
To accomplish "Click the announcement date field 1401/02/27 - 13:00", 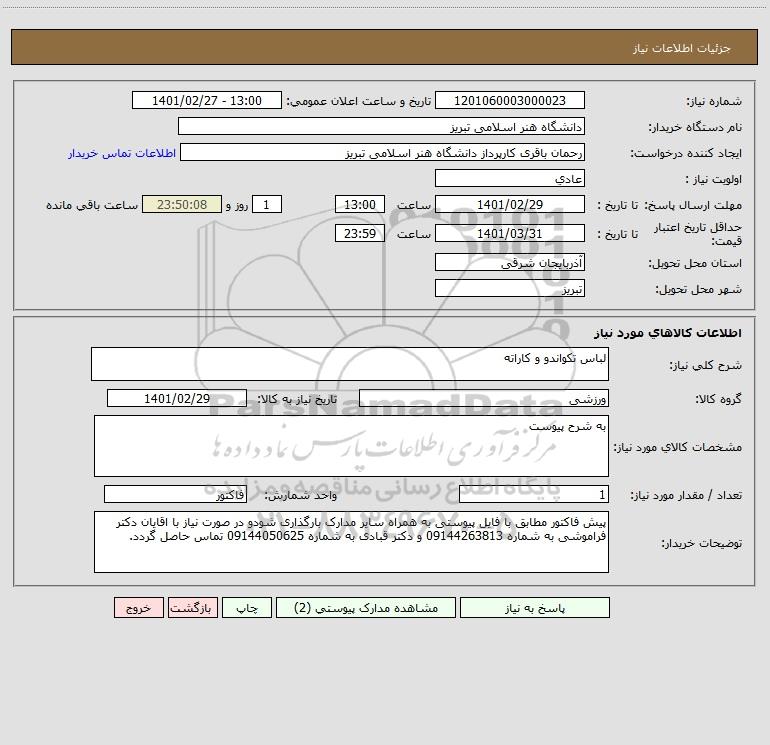I will coord(207,100).
